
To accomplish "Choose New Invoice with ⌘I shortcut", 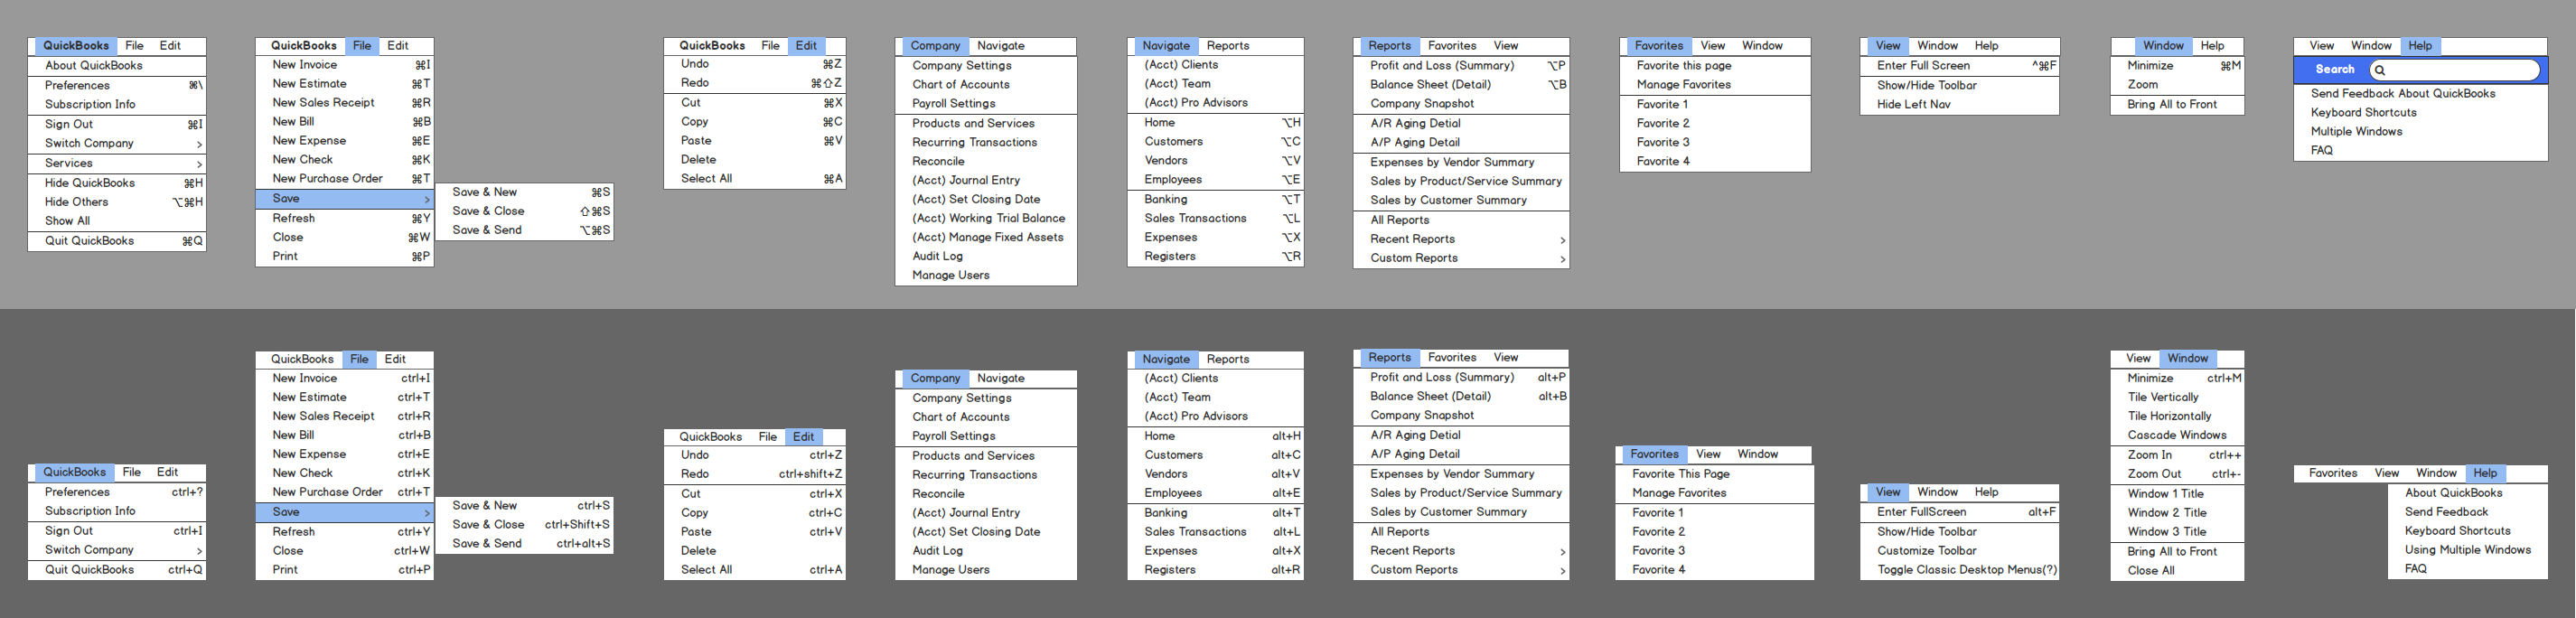I will tap(345, 65).
